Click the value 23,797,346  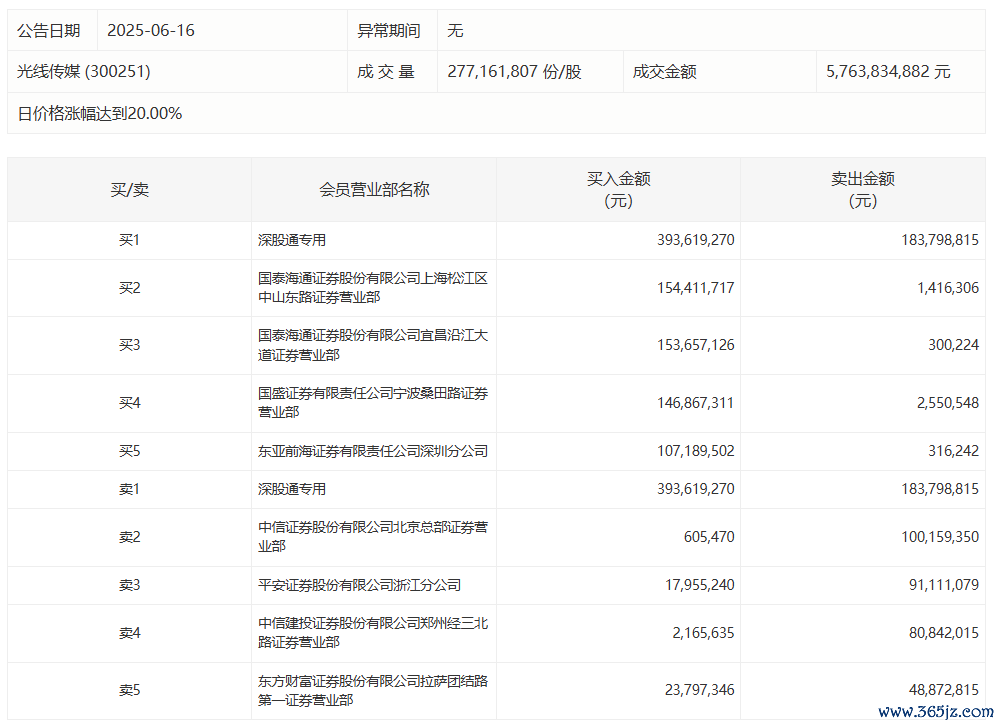coord(700,691)
